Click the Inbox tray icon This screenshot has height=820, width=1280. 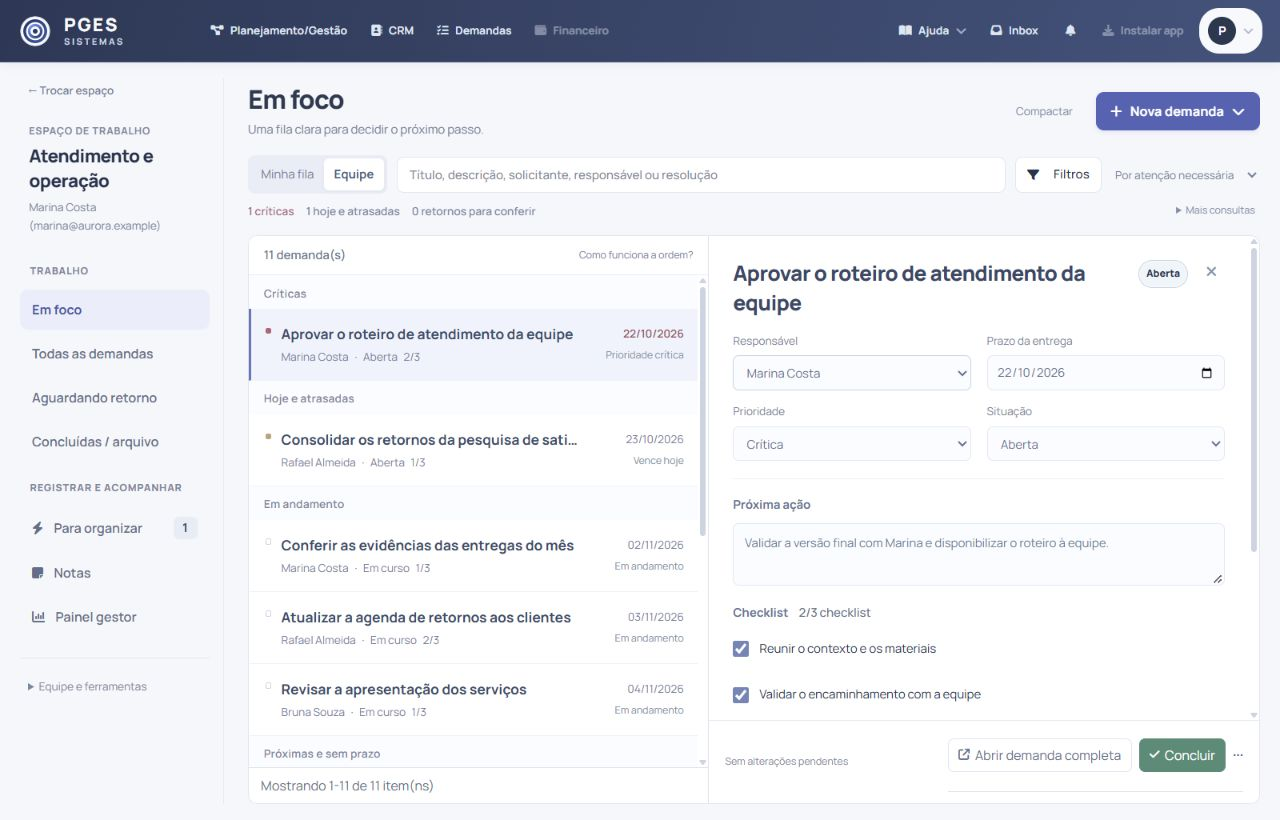tap(996, 31)
